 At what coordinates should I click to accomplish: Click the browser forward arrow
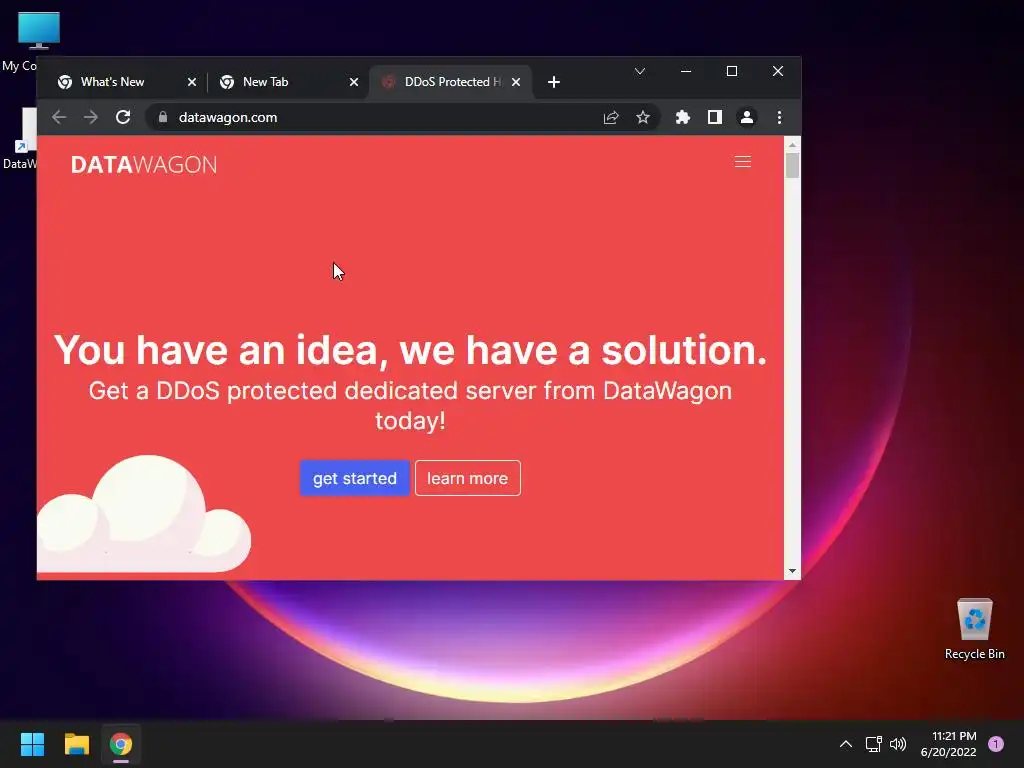pyautogui.click(x=91, y=118)
